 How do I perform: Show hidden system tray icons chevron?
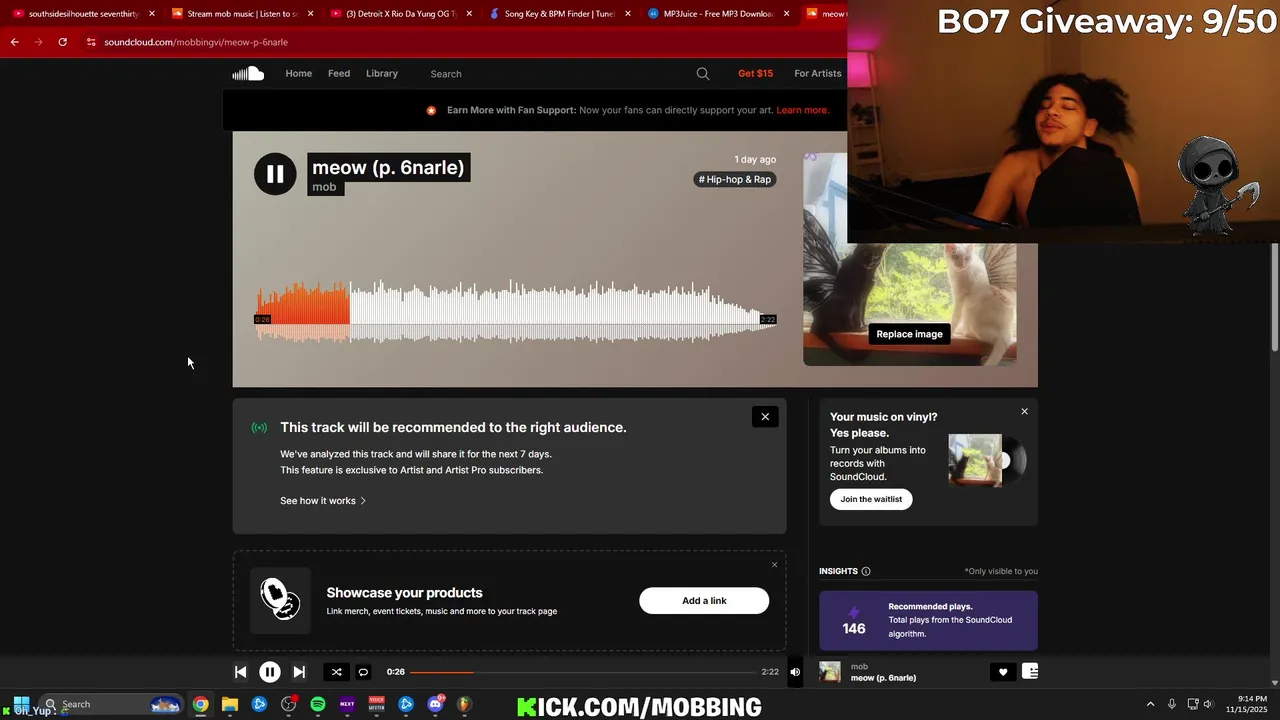coord(1150,704)
